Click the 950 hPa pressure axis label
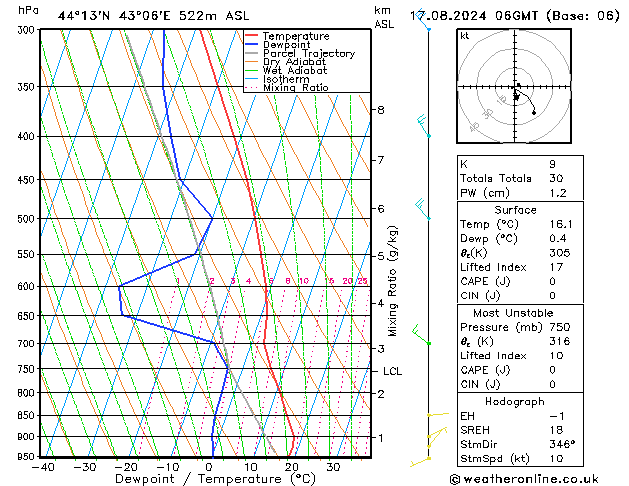Viewport: 629px width, 486px height. pyautogui.click(x=28, y=457)
